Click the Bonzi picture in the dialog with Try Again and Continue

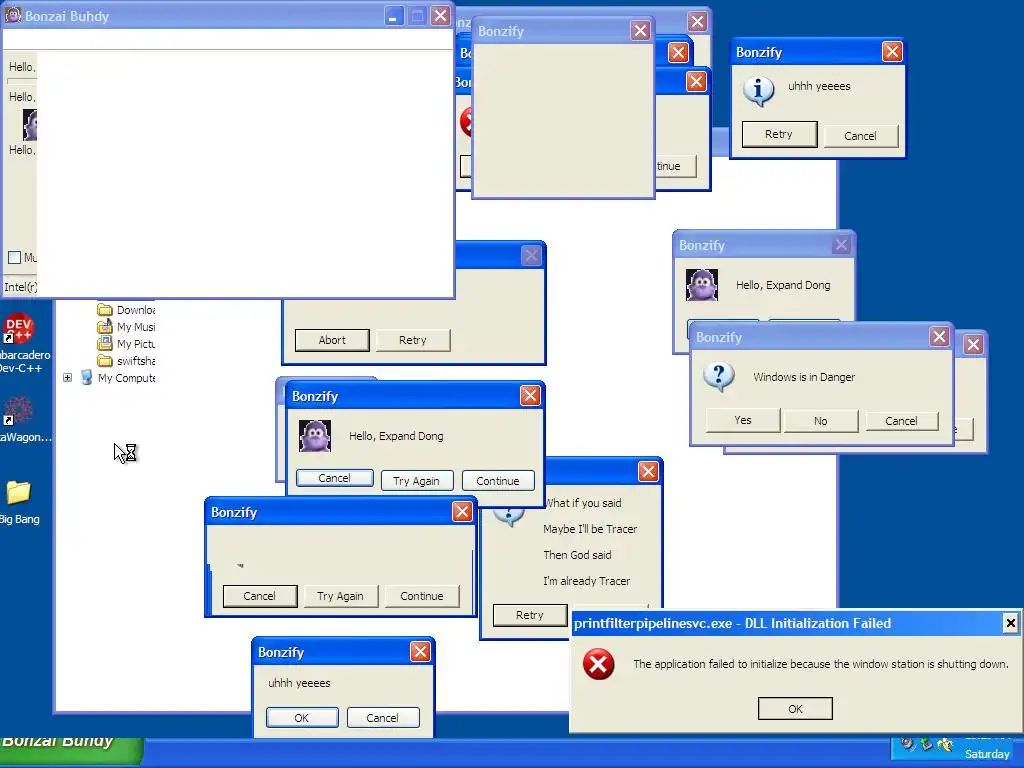coord(315,436)
